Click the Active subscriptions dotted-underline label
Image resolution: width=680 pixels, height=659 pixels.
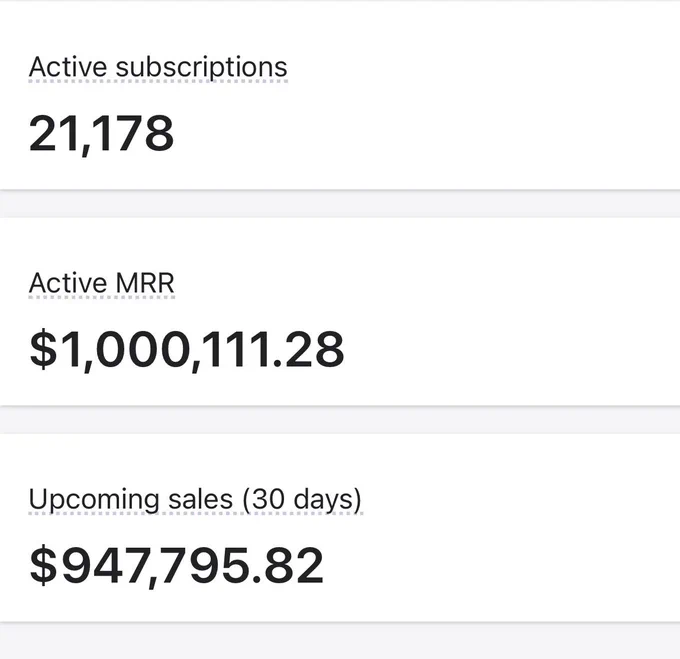[x=158, y=68]
